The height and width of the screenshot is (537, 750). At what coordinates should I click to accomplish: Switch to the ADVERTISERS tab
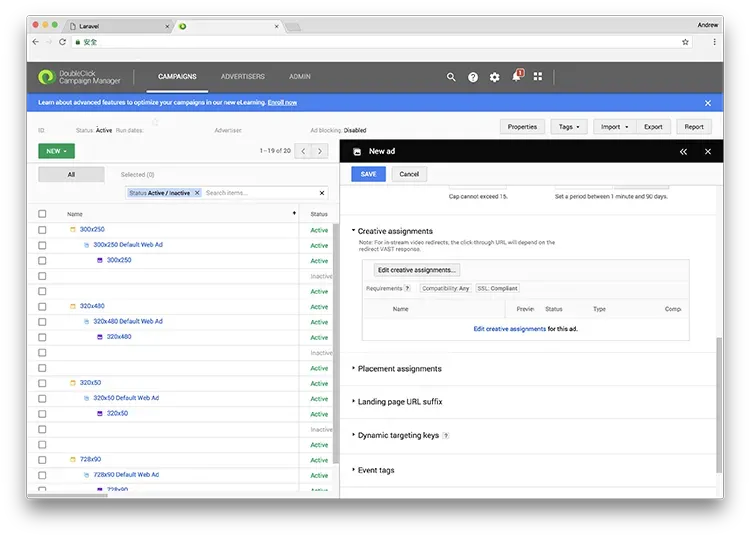pyautogui.click(x=243, y=77)
